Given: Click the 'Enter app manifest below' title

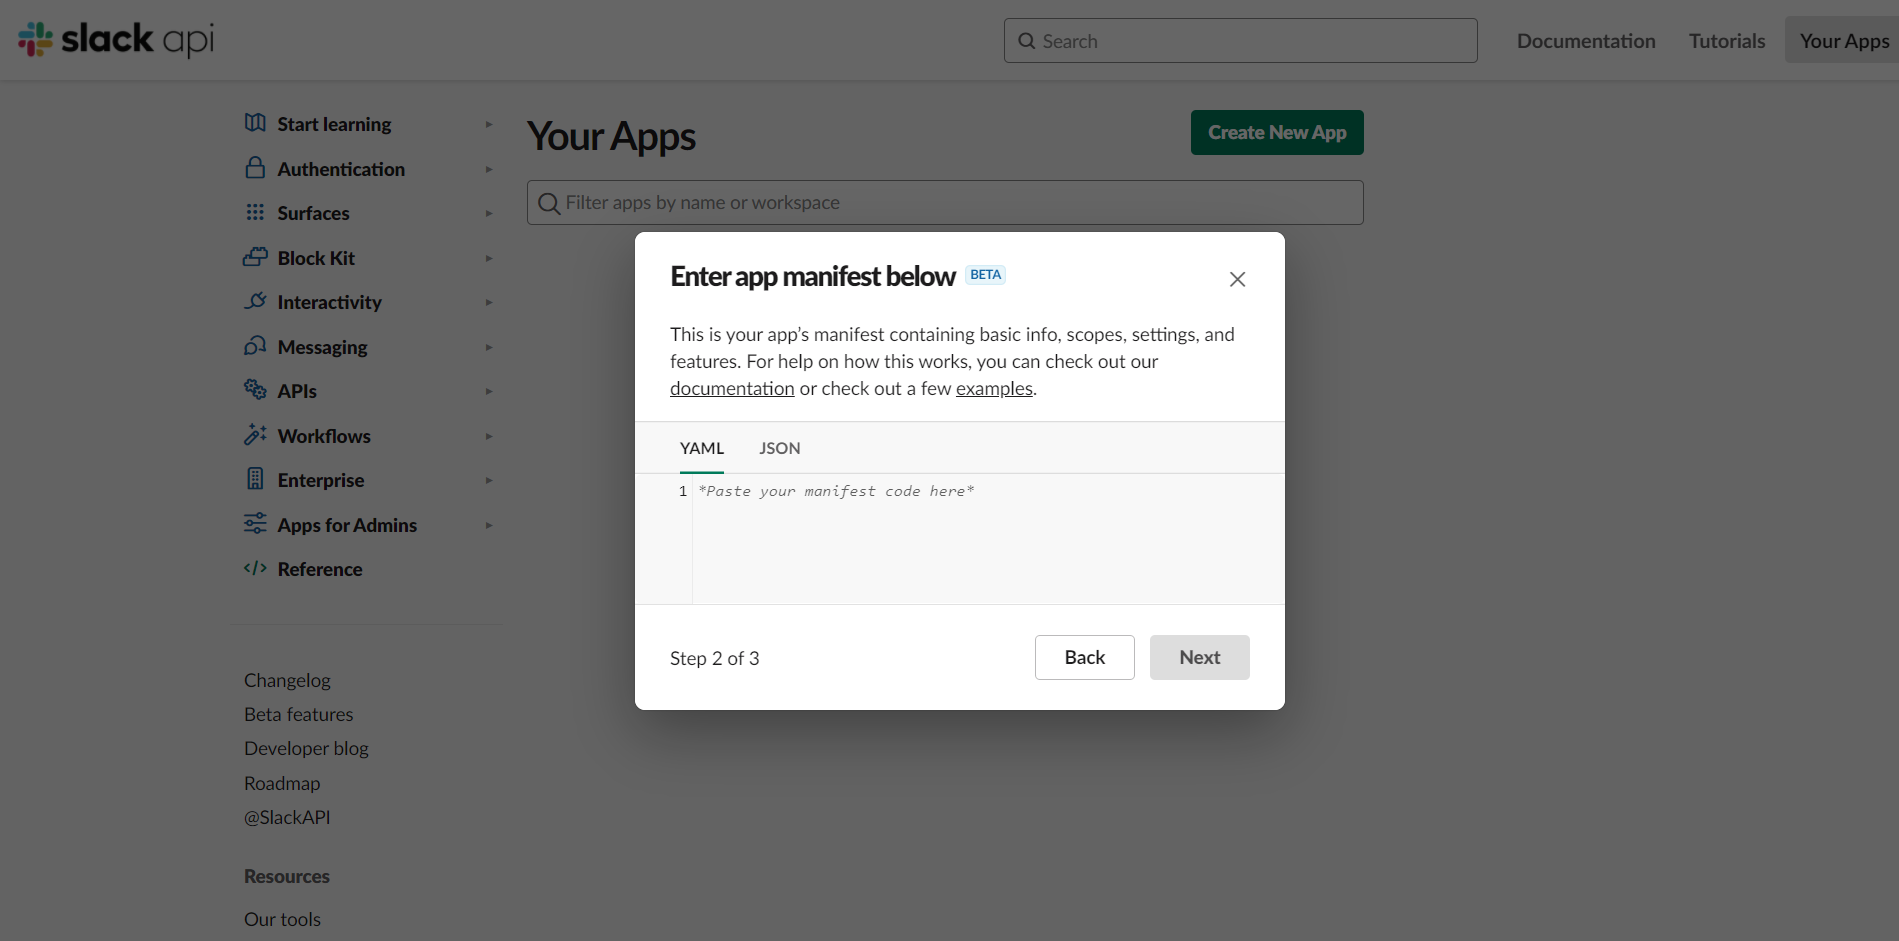Looking at the screenshot, I should pos(813,276).
